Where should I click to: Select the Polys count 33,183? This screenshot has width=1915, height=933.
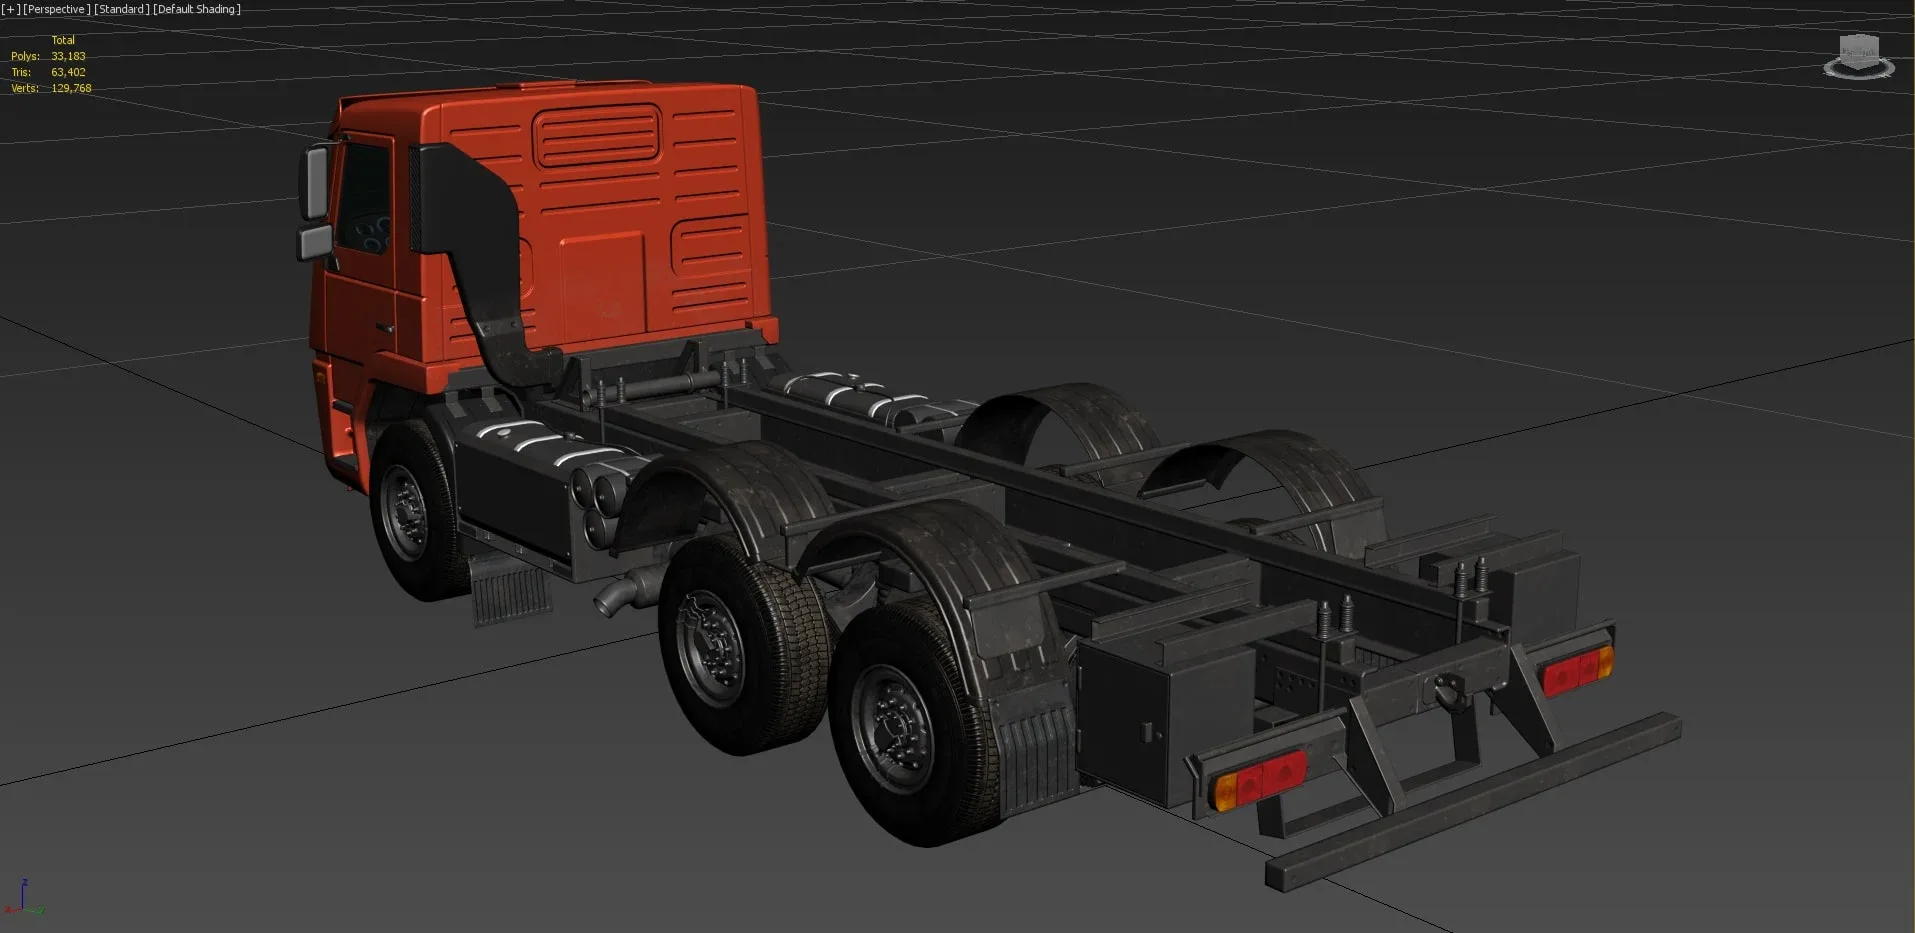click(68, 56)
